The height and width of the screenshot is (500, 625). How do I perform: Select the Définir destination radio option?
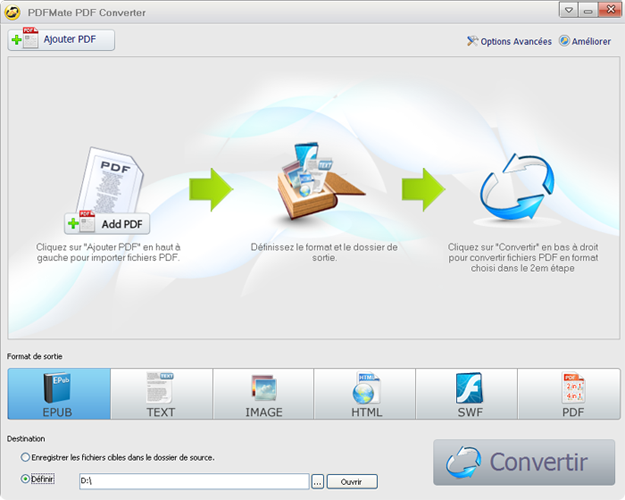25,480
